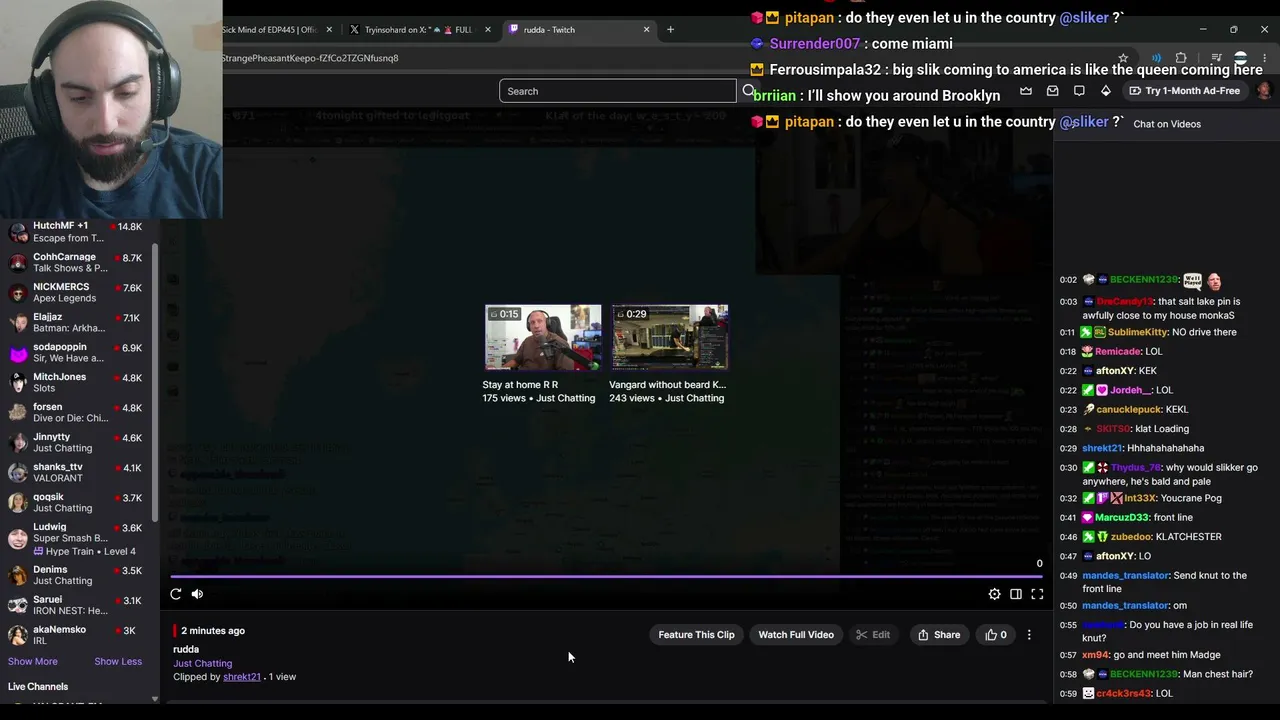Click the Edit clip scissors button
Image resolution: width=1280 pixels, height=720 pixels.
pos(873,635)
